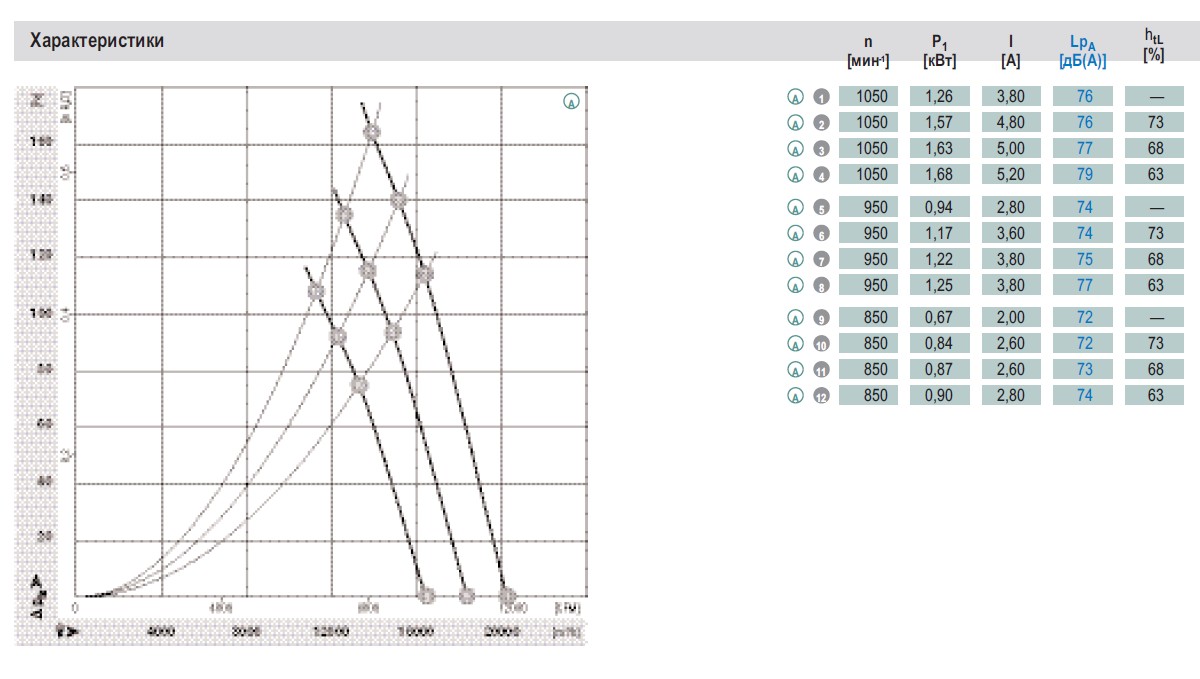
Task: Select the power value 1,26
Action: (939, 97)
